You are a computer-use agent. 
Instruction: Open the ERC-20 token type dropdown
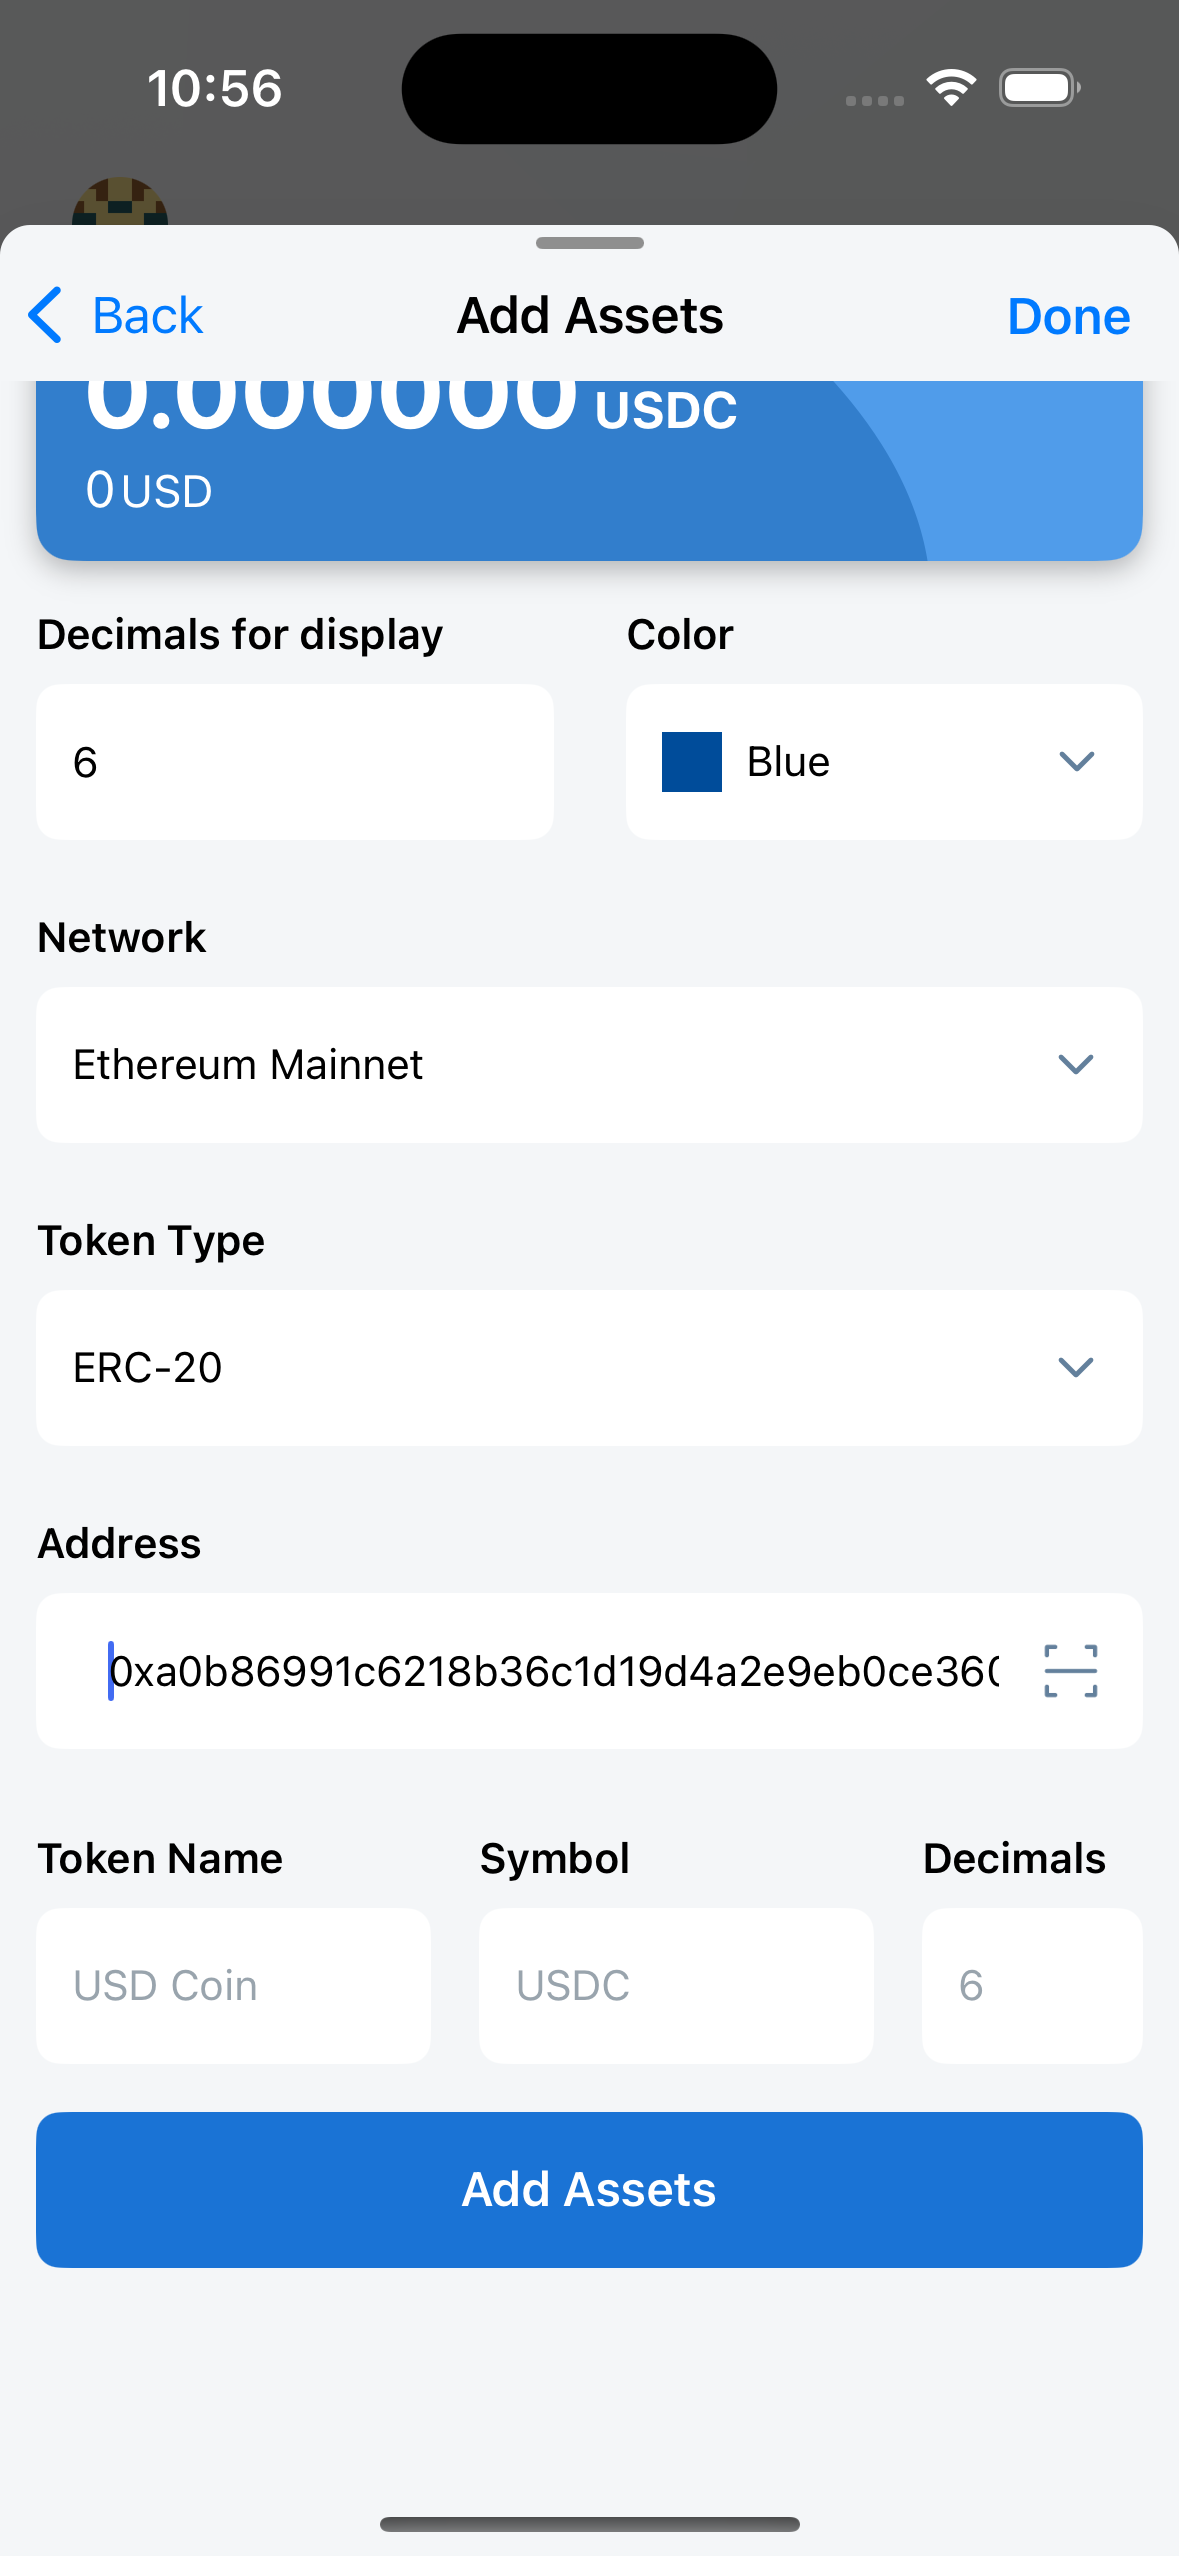[x=589, y=1368]
